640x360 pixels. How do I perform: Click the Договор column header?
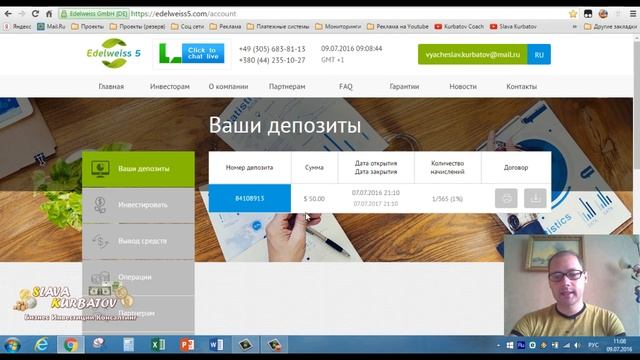516,167
